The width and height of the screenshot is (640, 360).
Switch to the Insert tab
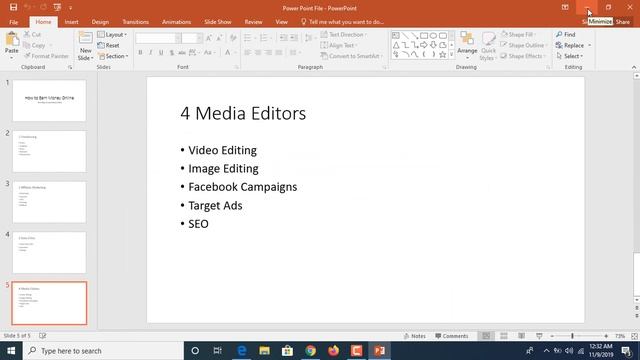71,22
